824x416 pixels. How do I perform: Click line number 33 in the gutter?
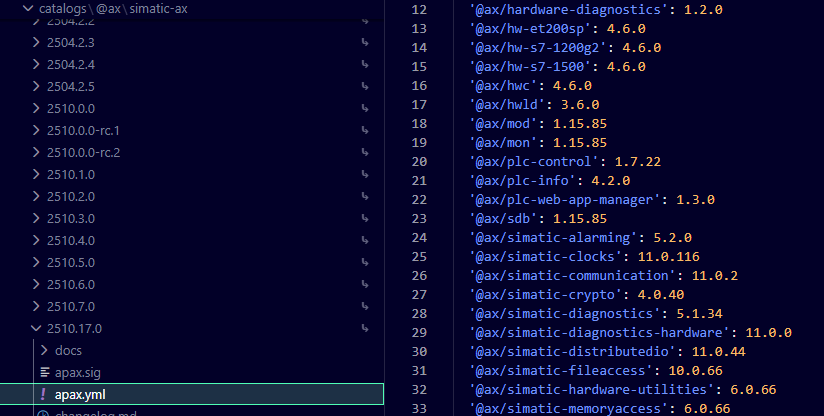click(419, 408)
